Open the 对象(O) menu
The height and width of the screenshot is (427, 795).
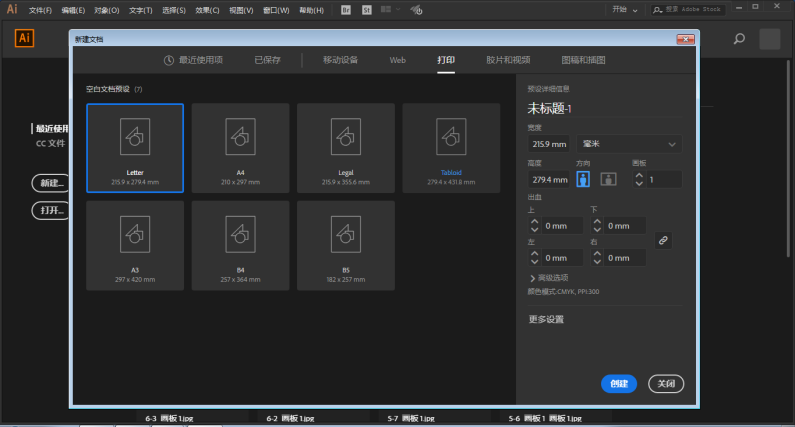(107, 10)
